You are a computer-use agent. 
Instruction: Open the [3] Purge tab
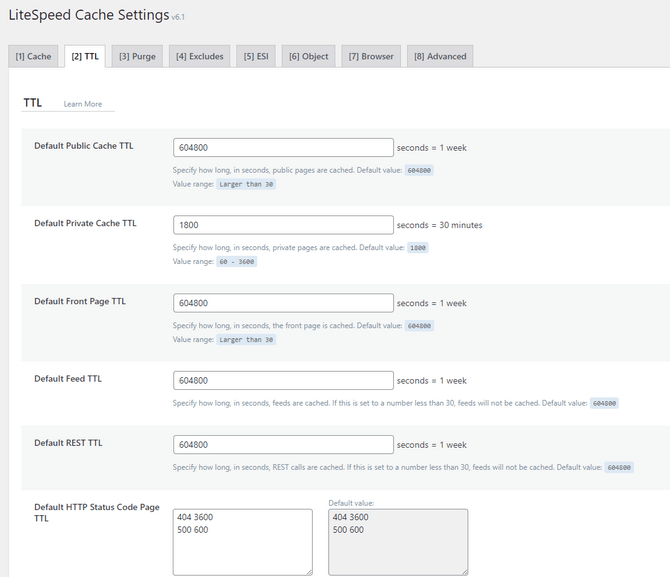point(137,56)
